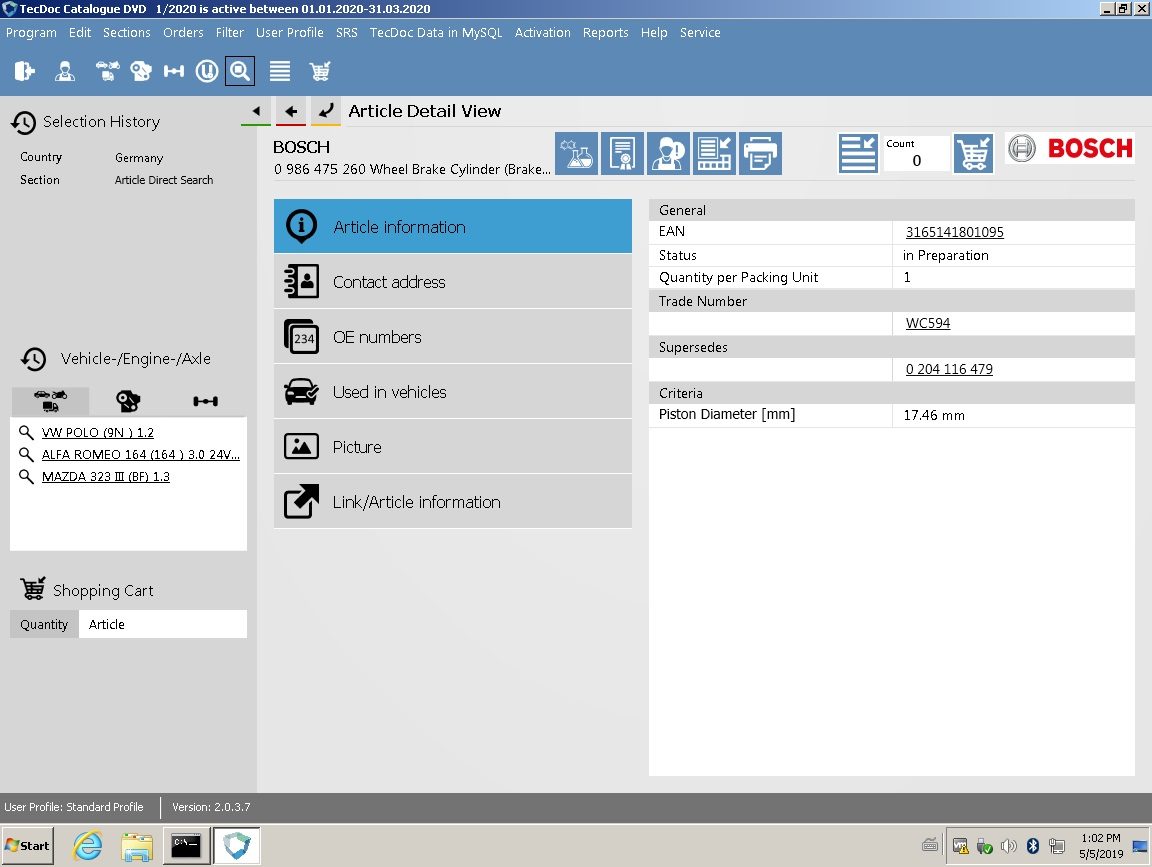This screenshot has height=867, width=1152.
Task: Open the mechanic person icon in header
Action: [x=668, y=154]
